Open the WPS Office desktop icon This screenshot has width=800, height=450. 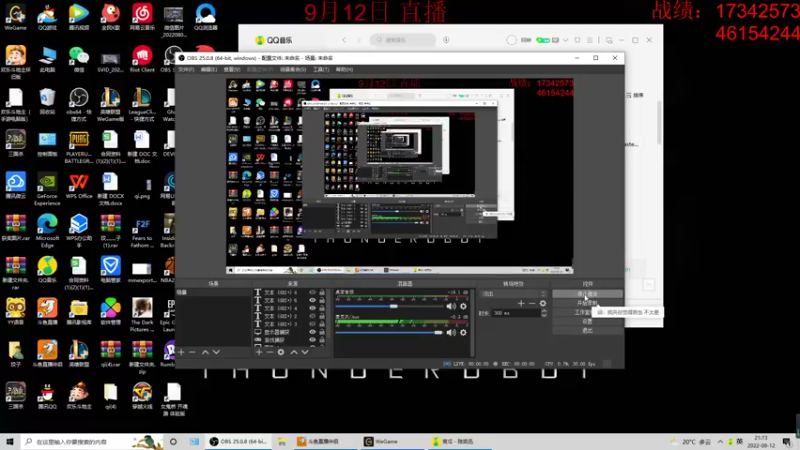[79, 186]
